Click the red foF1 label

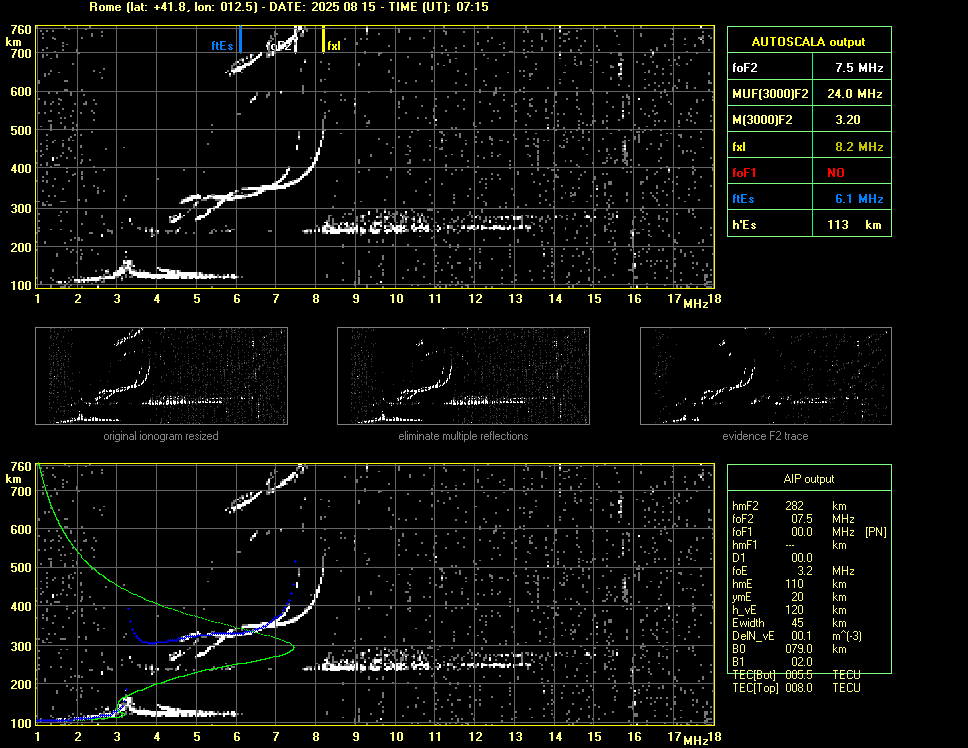[x=744, y=173]
